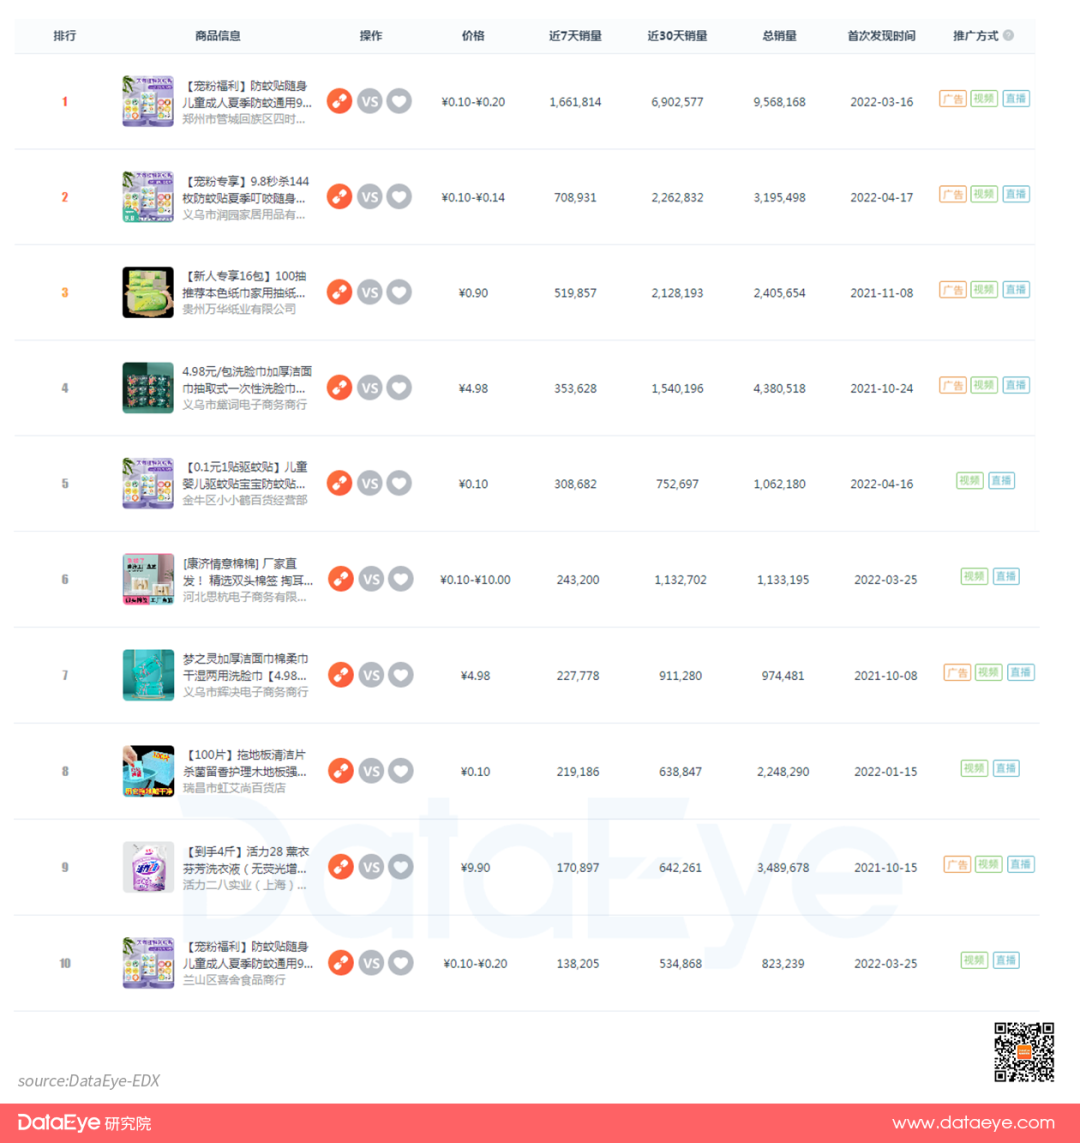The width and height of the screenshot is (1080, 1143).
Task: Click the 首次发现时间 column header
Action: pos(881,36)
